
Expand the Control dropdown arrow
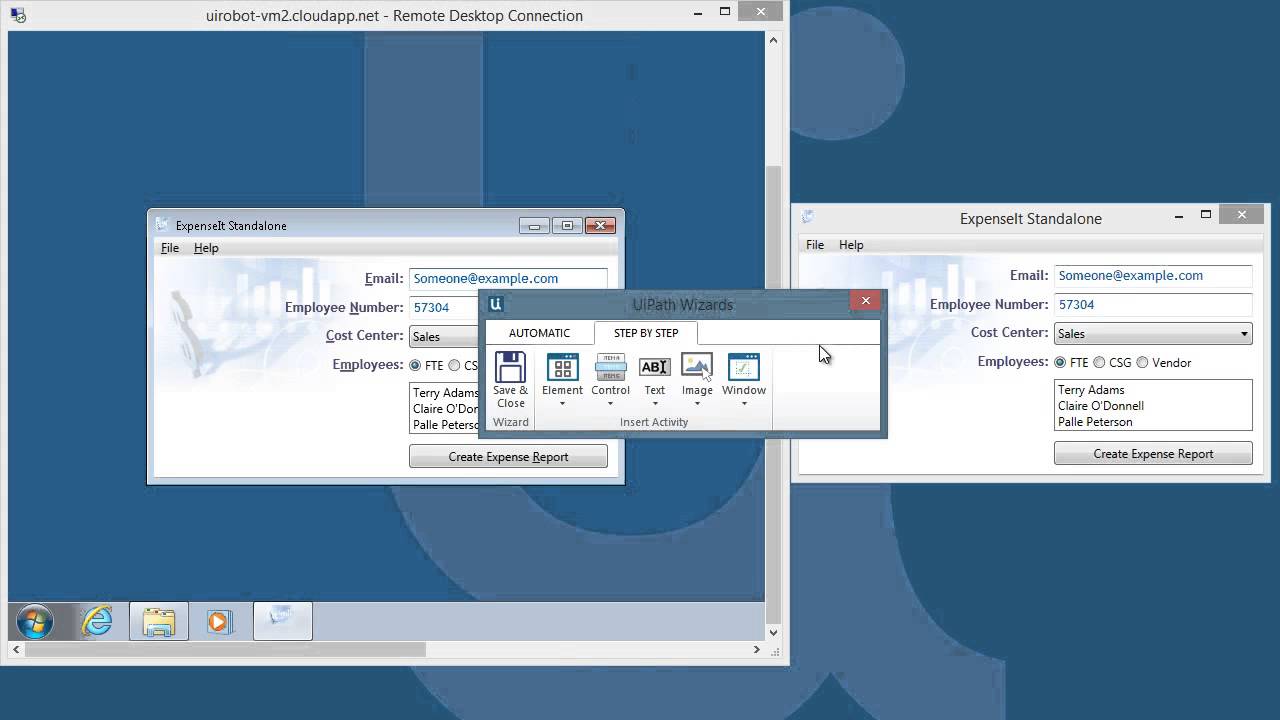[610, 404]
